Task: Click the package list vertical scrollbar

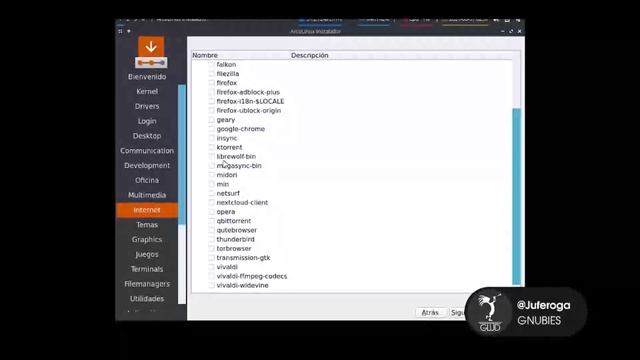Action: pyautogui.click(x=516, y=196)
